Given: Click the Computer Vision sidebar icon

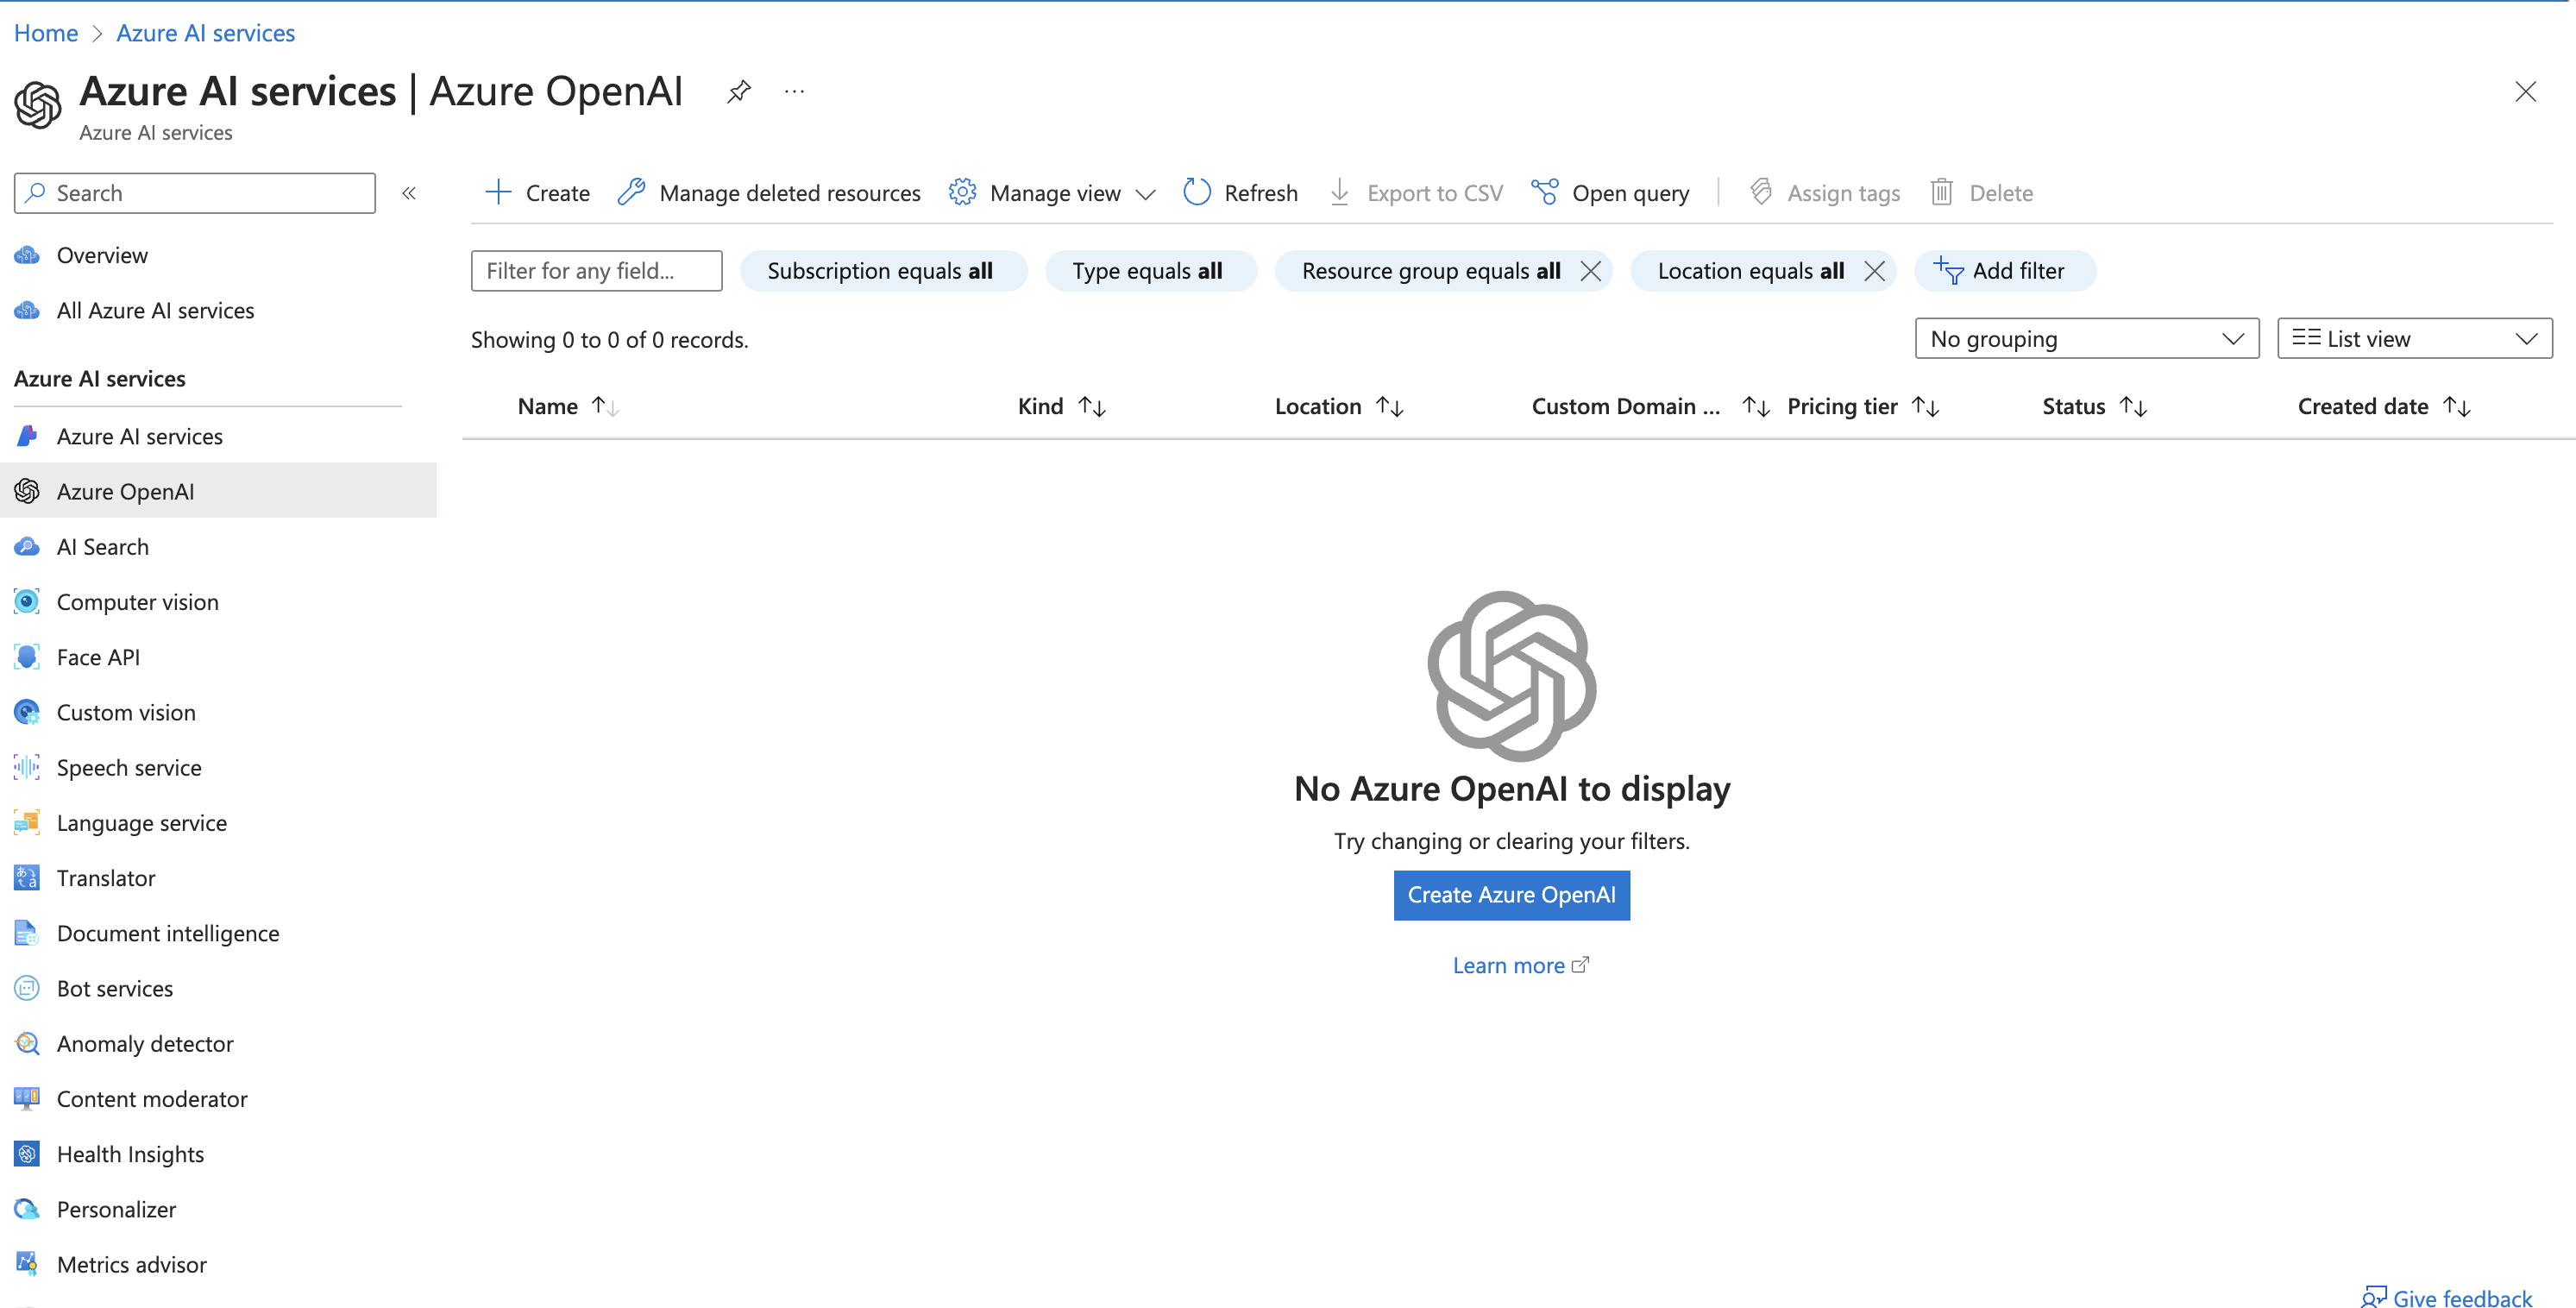Looking at the screenshot, I should [30, 601].
